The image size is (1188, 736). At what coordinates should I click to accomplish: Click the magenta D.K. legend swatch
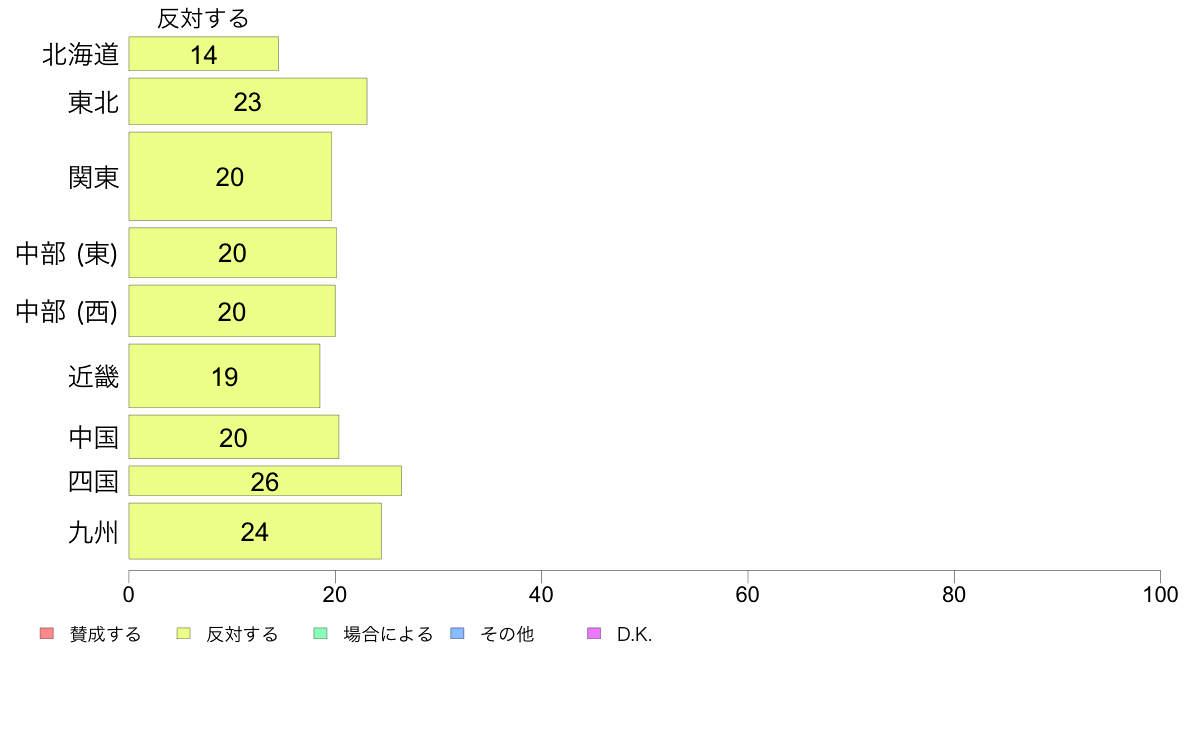tap(594, 633)
